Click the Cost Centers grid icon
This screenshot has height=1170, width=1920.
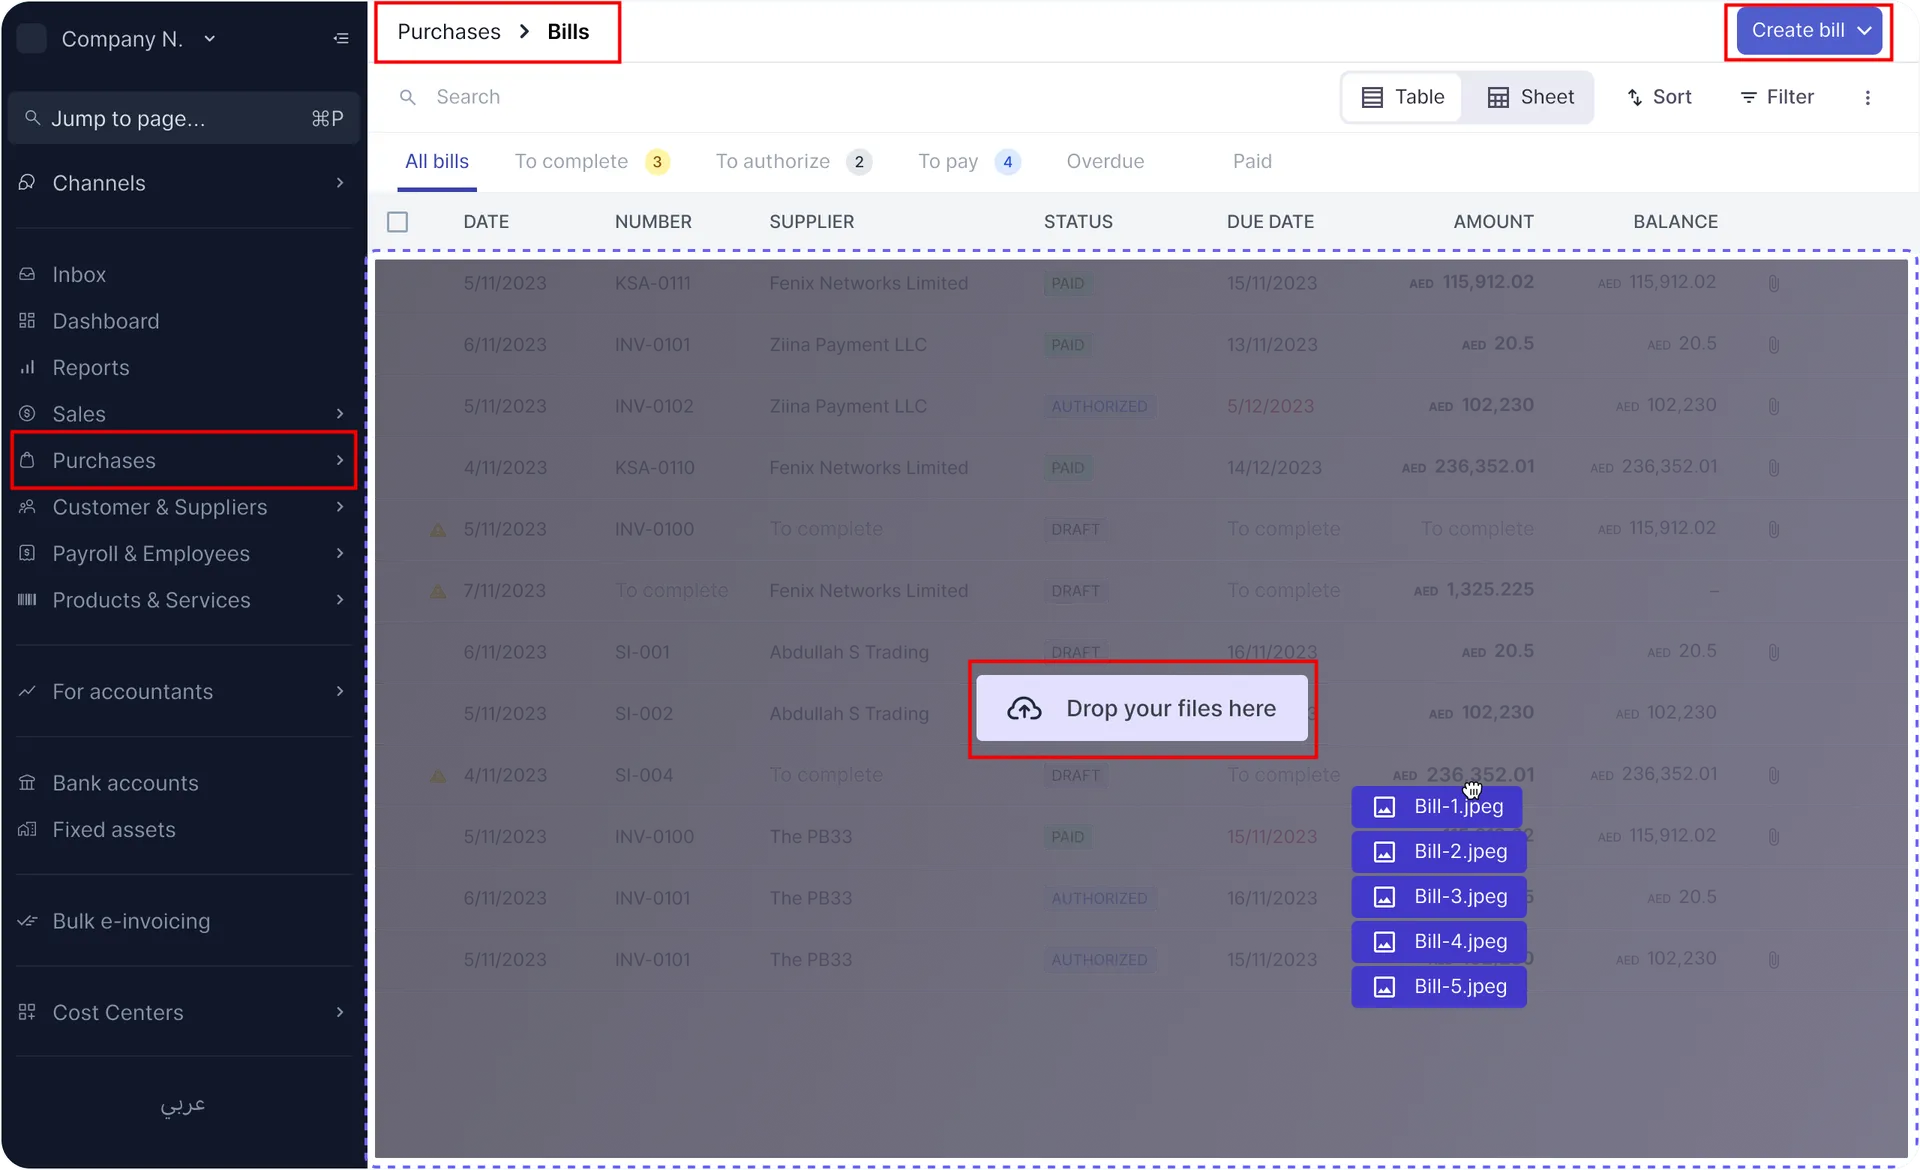[27, 1012]
